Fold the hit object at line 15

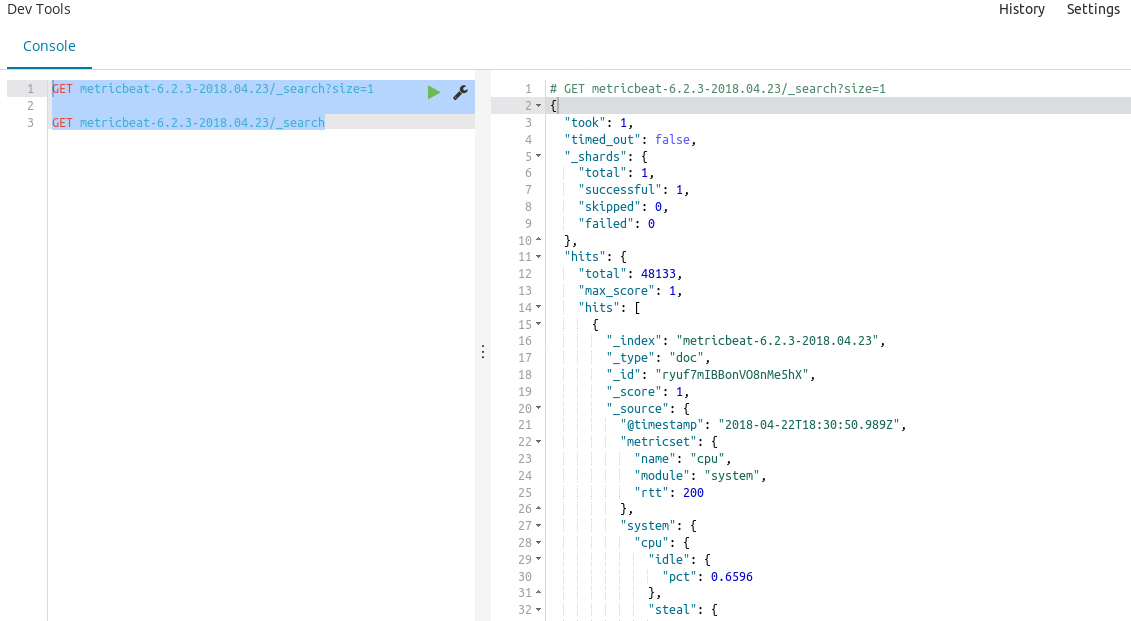click(538, 325)
